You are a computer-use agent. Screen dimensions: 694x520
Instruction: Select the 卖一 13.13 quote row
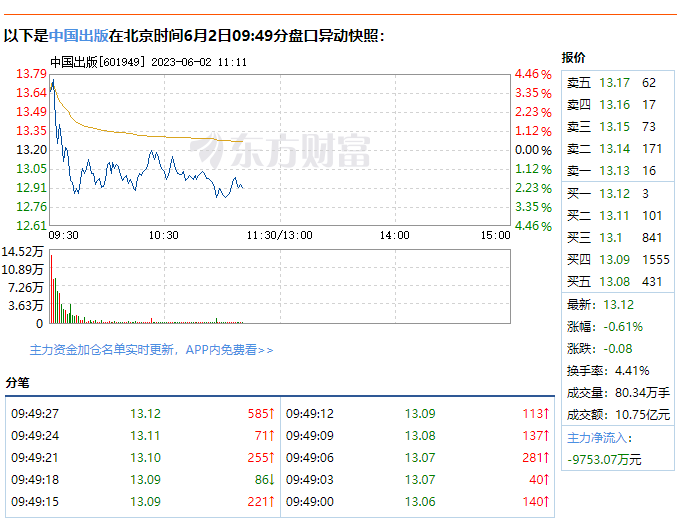[617, 171]
